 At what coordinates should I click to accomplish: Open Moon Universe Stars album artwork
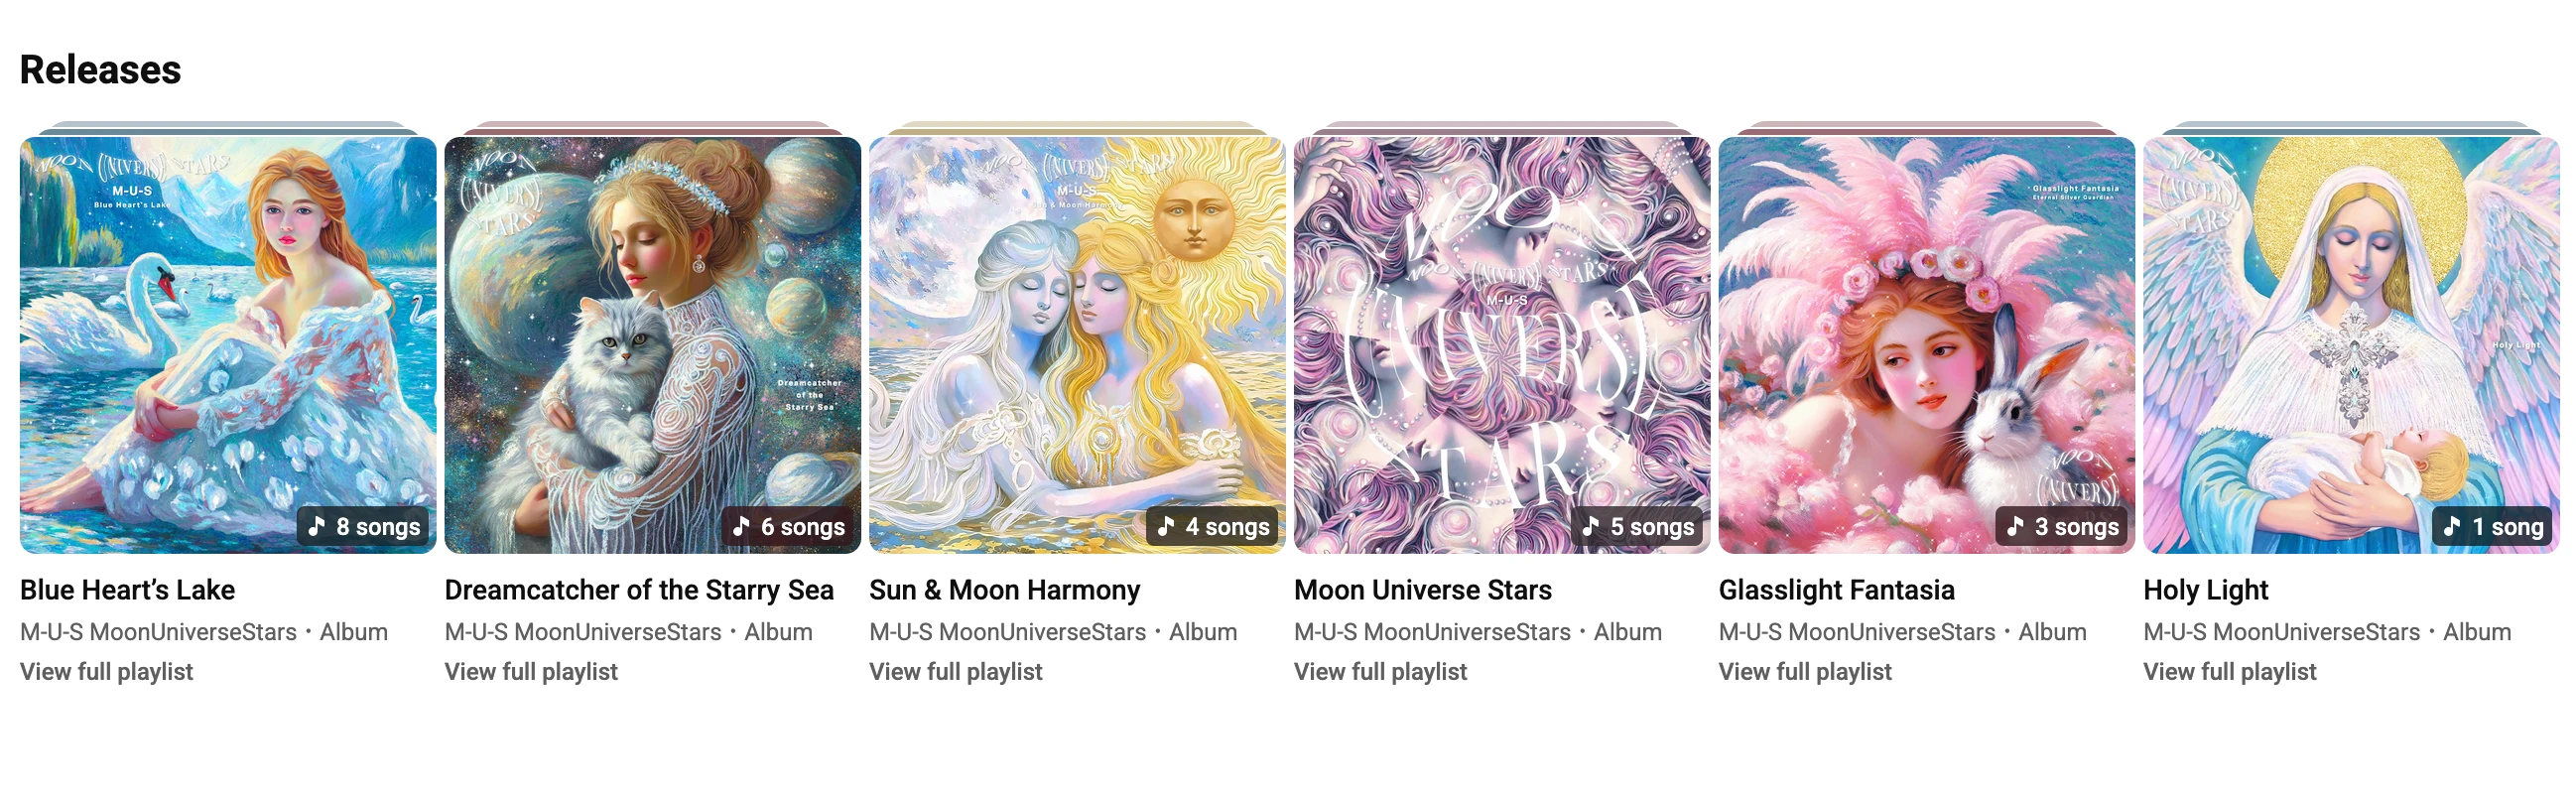click(1502, 345)
